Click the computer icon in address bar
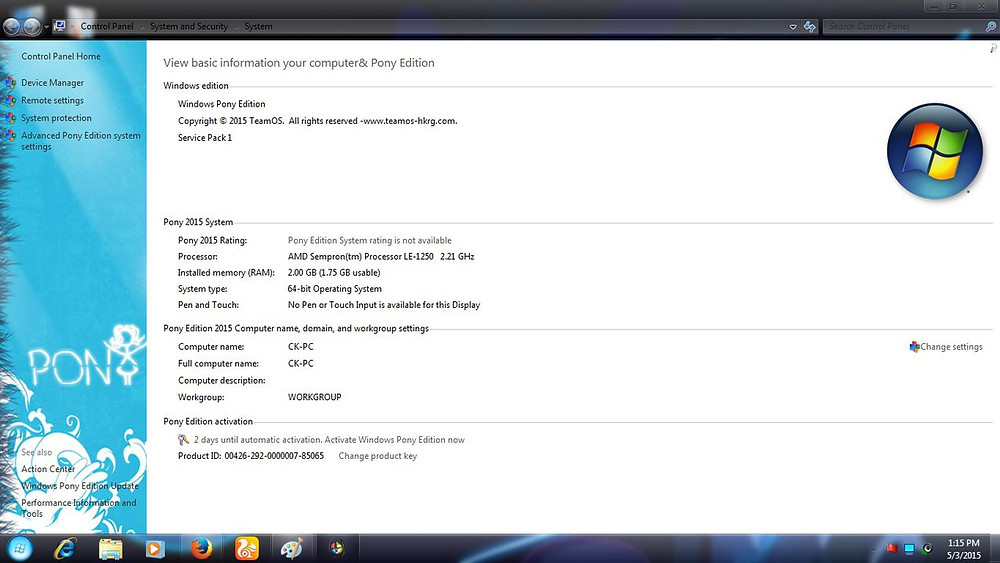1000x563 pixels. [x=59, y=26]
